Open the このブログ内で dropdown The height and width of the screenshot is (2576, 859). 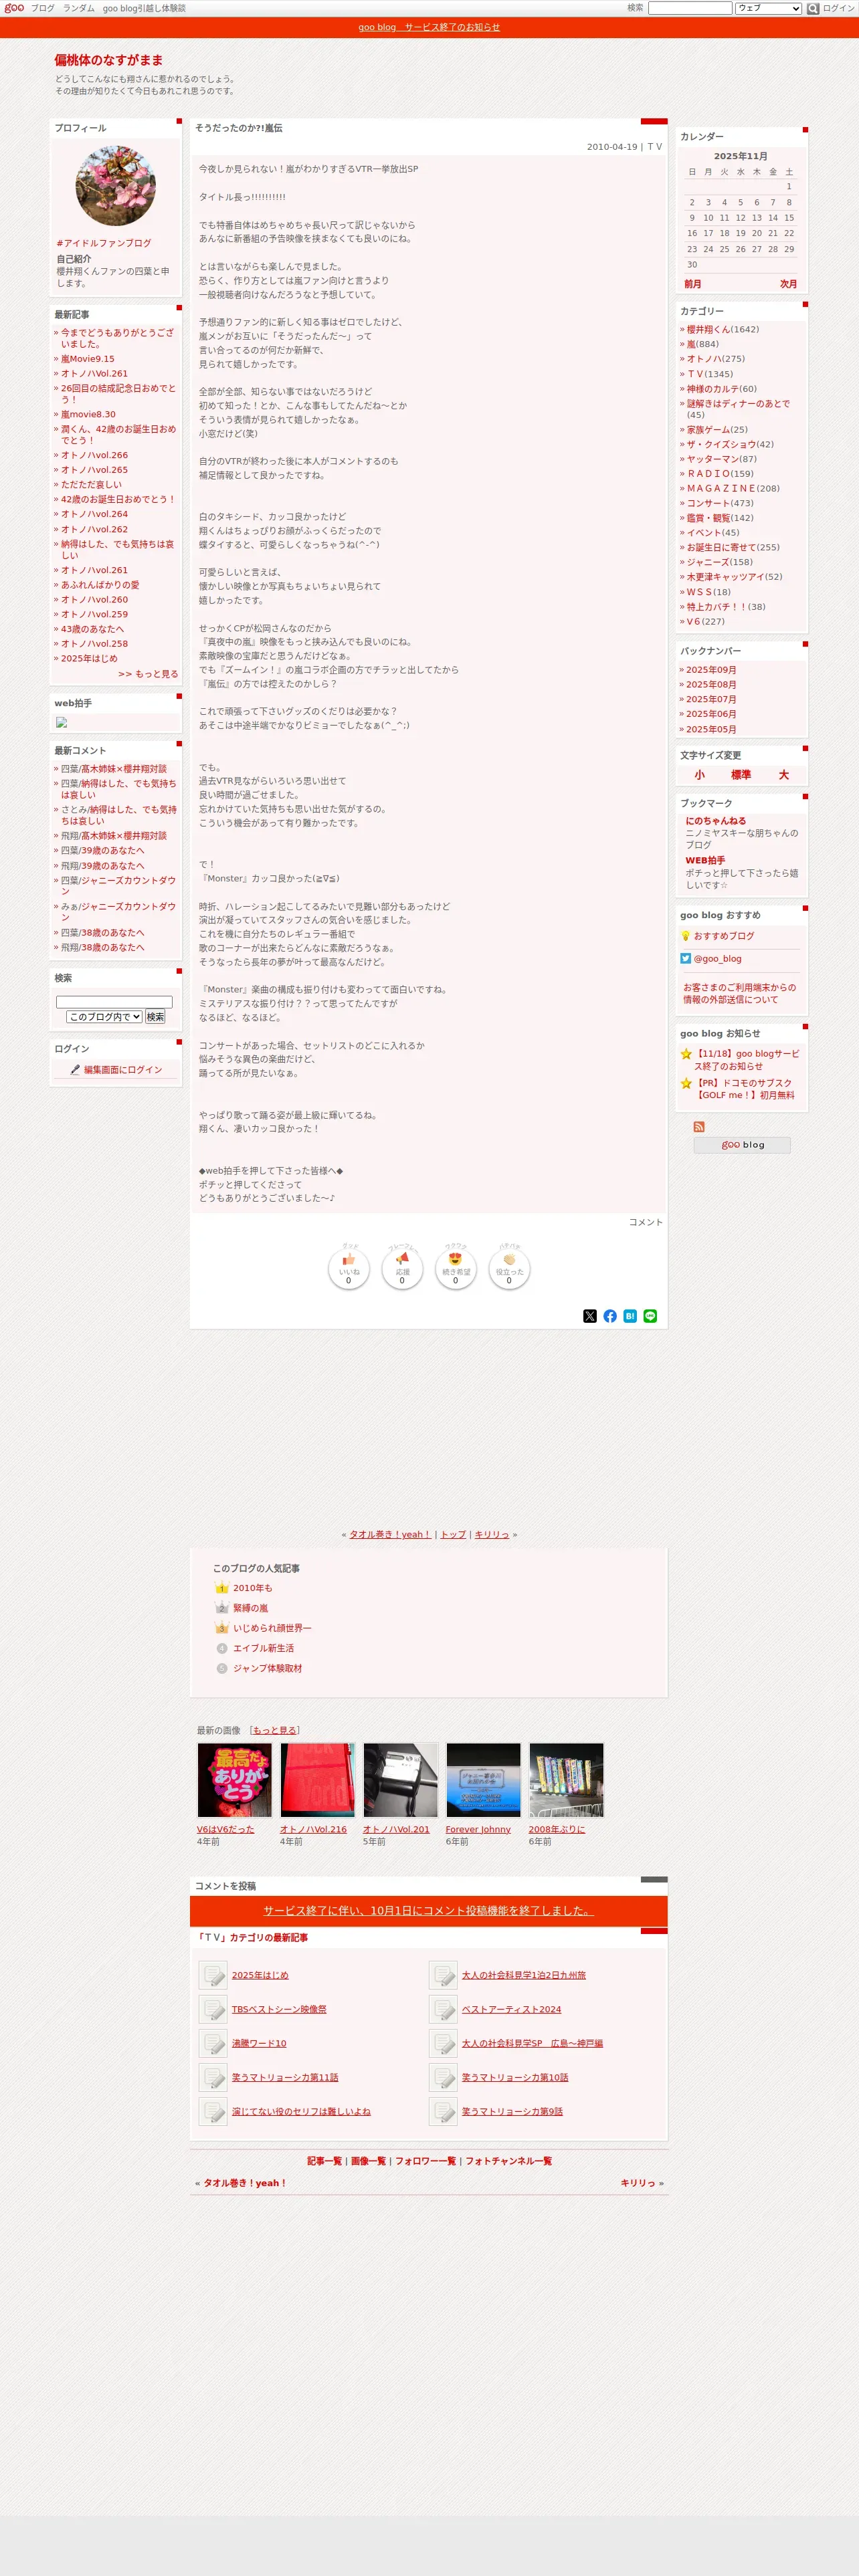point(104,1017)
